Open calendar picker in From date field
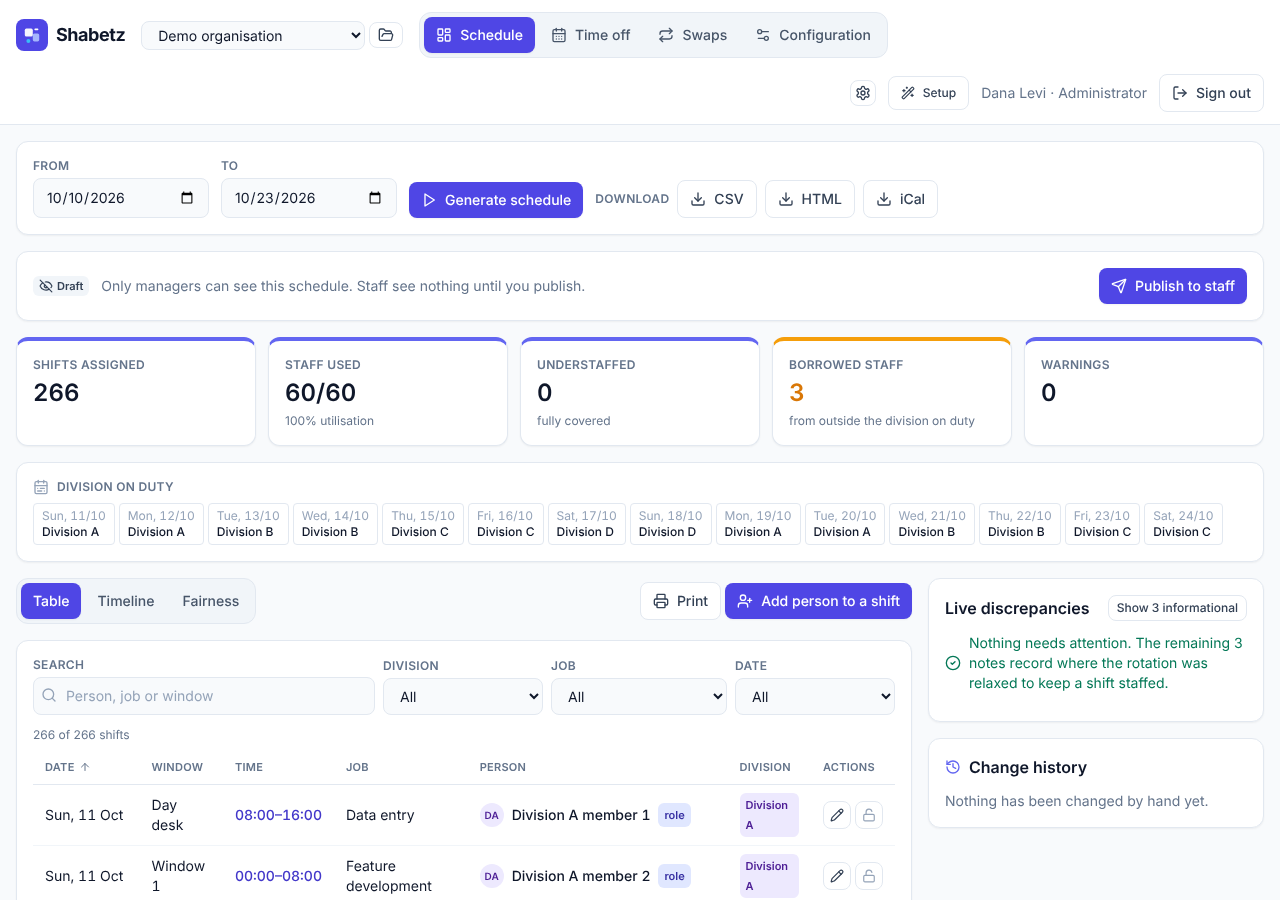The height and width of the screenshot is (900, 1280). [x=187, y=198]
